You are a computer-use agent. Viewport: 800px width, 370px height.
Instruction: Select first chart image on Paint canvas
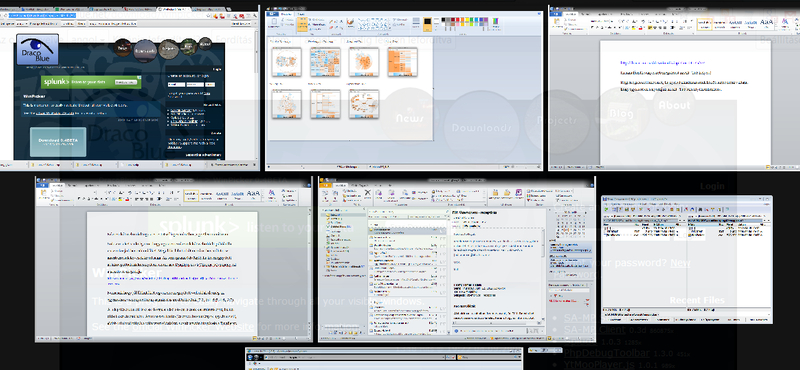point(286,62)
